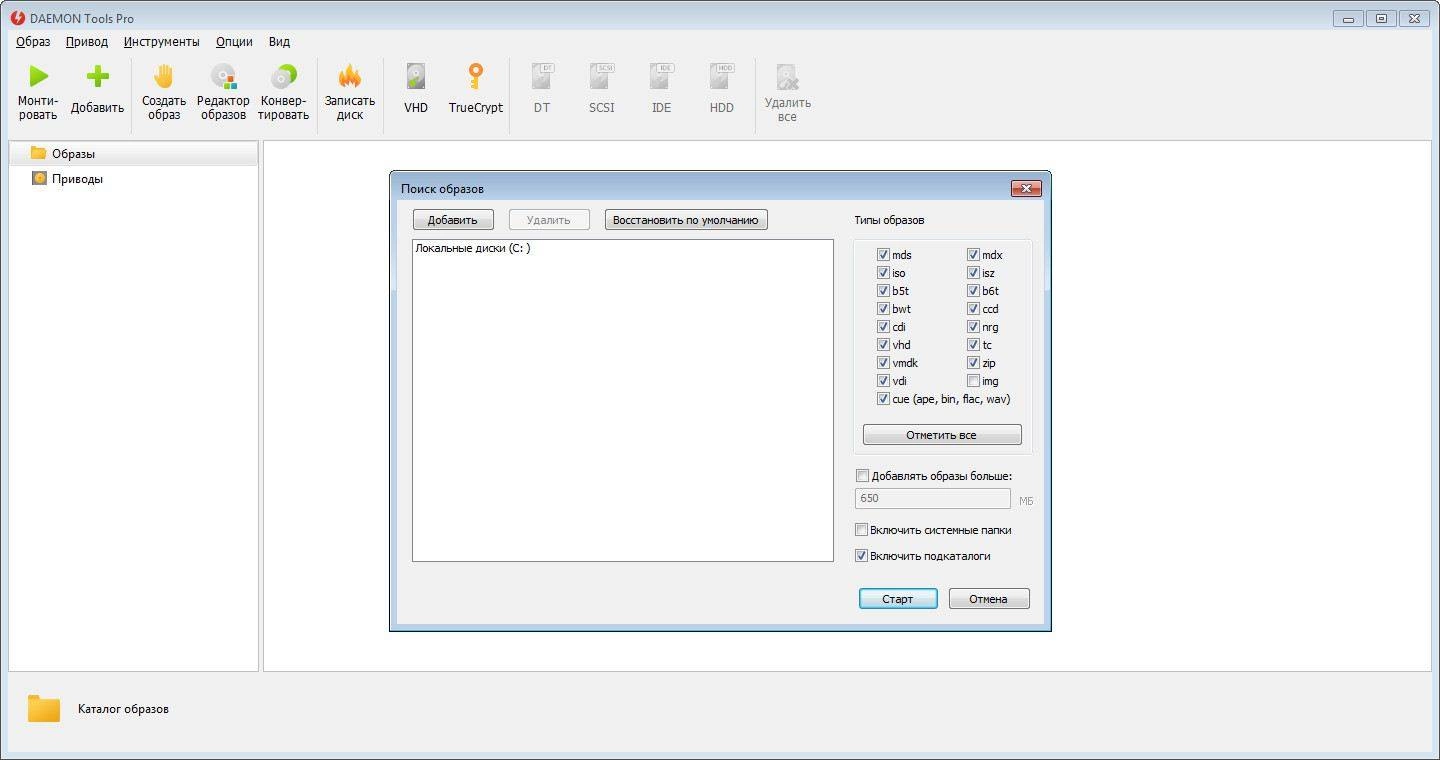1440x760 pixels.
Task: Open the TrueCrypt key icon
Action: [x=476, y=76]
